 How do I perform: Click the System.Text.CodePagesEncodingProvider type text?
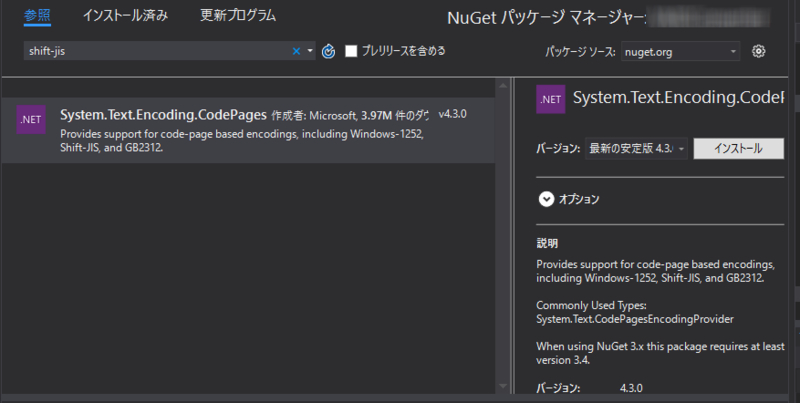click(x=635, y=319)
